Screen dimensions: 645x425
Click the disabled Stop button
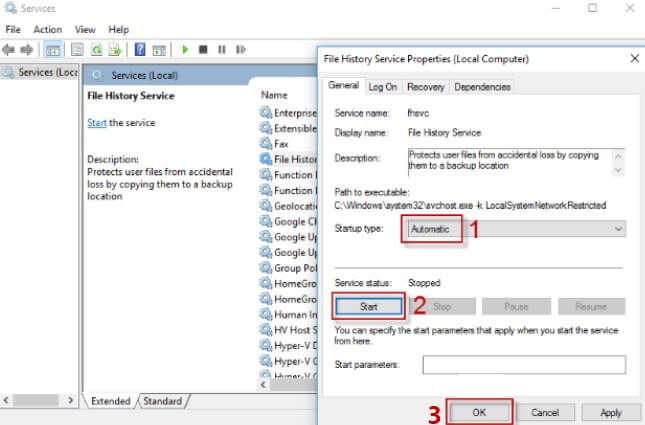pos(442,307)
